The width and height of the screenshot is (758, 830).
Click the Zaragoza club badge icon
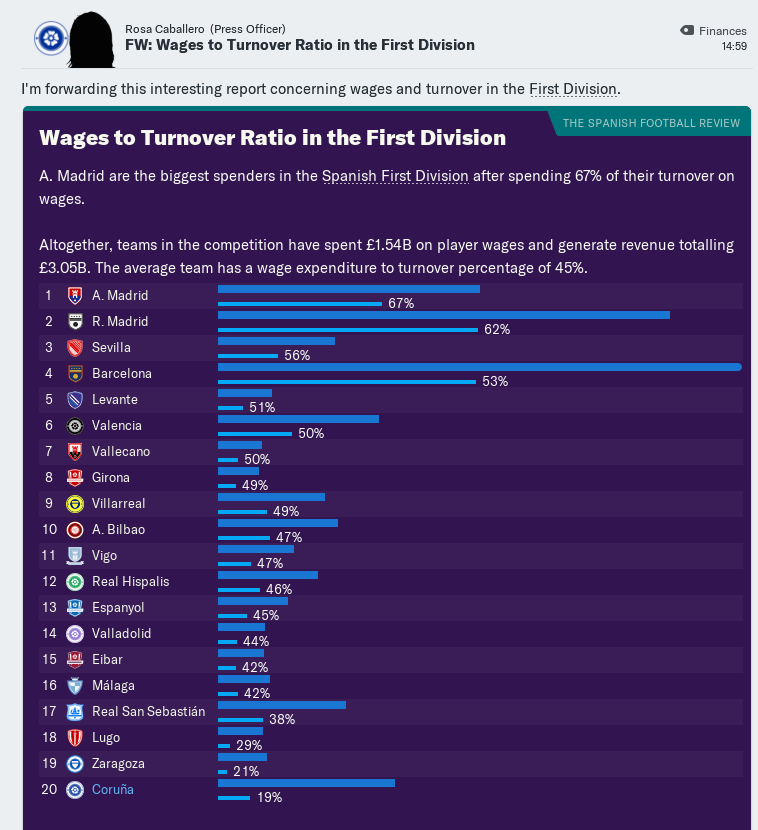click(x=74, y=764)
